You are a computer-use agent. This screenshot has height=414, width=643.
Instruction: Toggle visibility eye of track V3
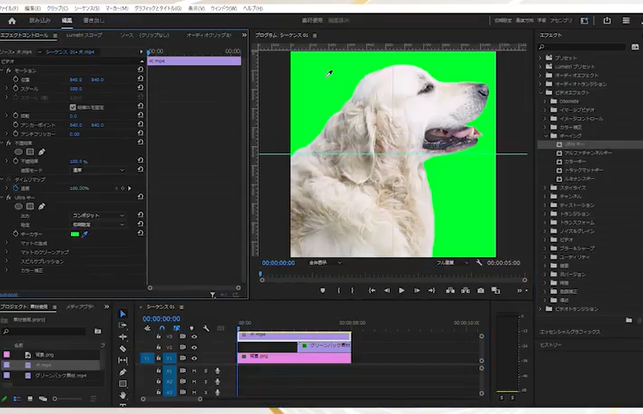click(x=194, y=336)
